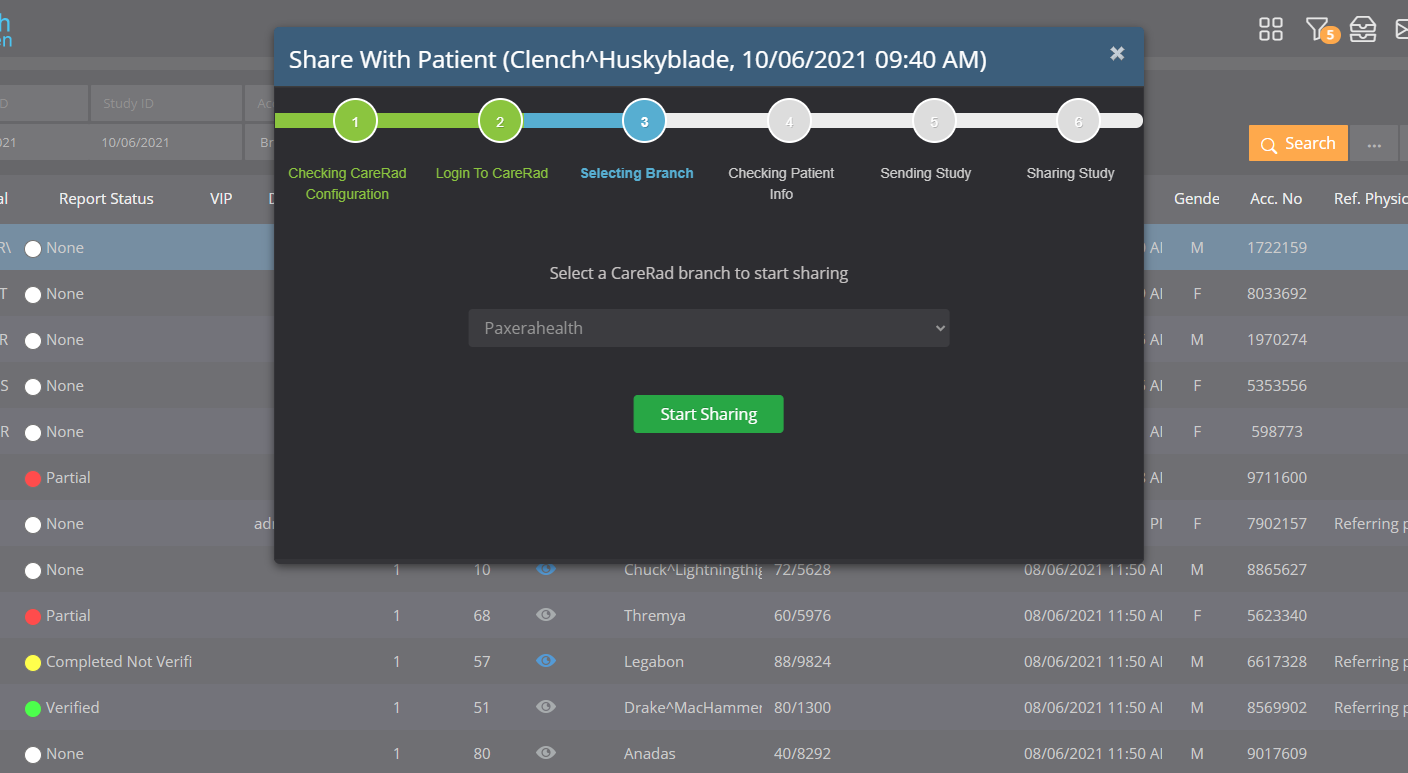
Task: Click the green Verified status dot
Action: click(32, 708)
